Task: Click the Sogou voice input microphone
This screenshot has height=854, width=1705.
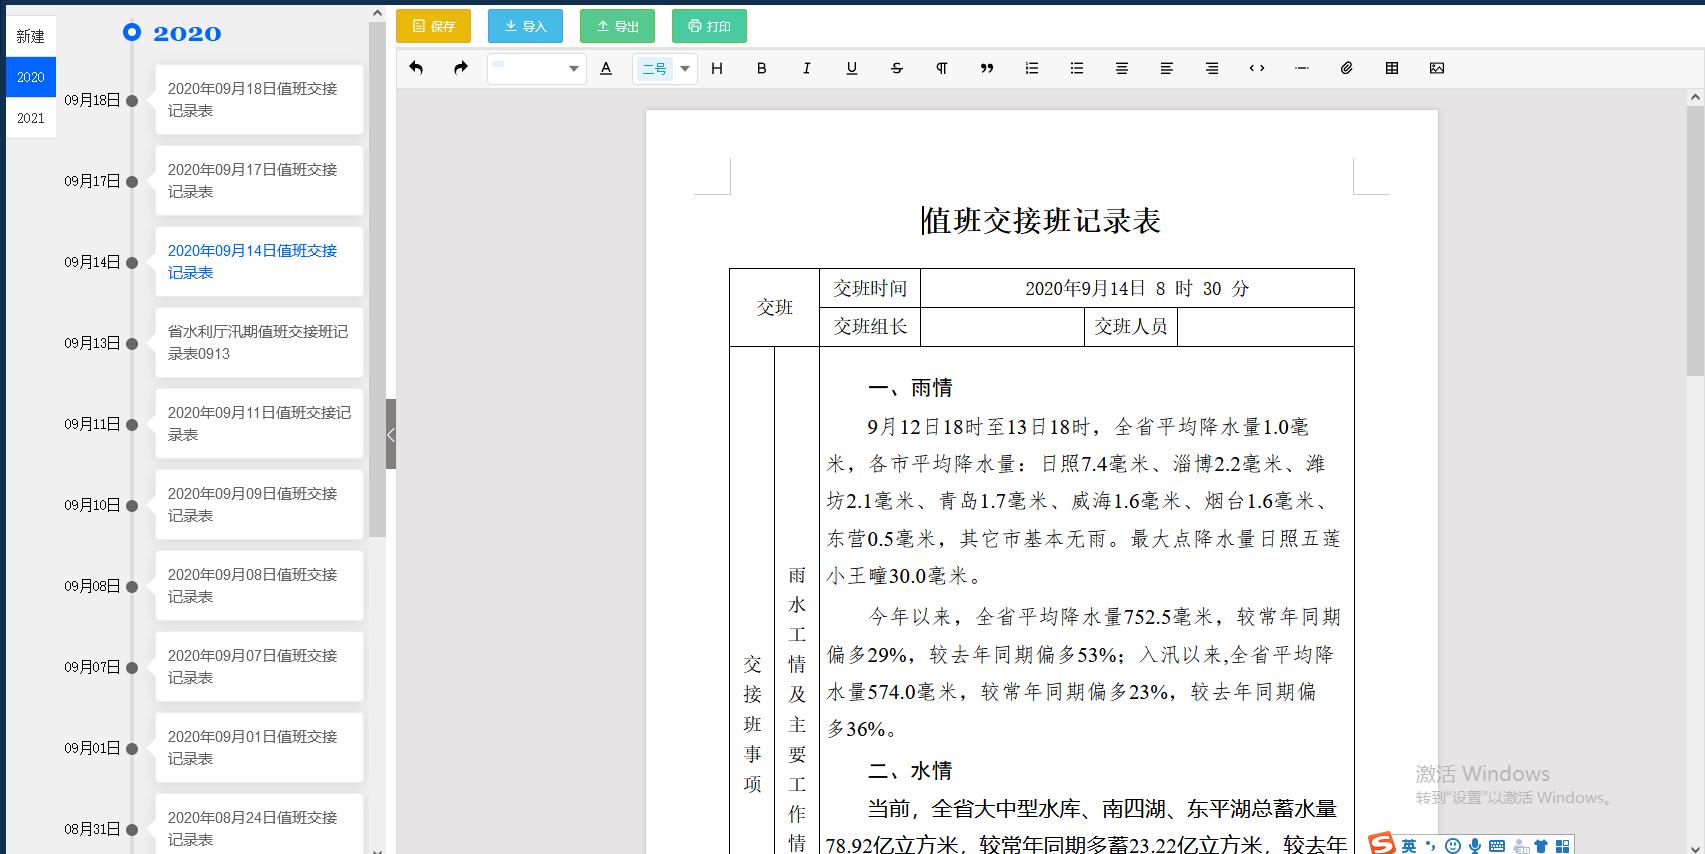Action: pos(1475,846)
